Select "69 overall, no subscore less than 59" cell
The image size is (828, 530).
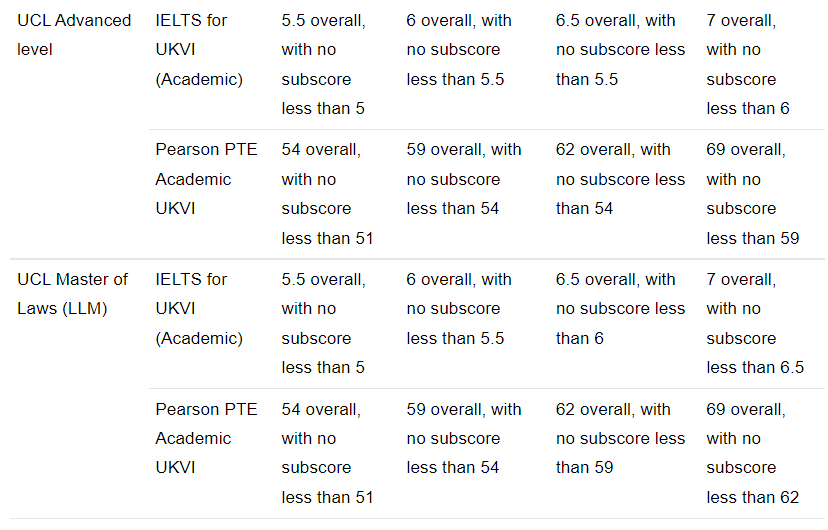click(752, 194)
